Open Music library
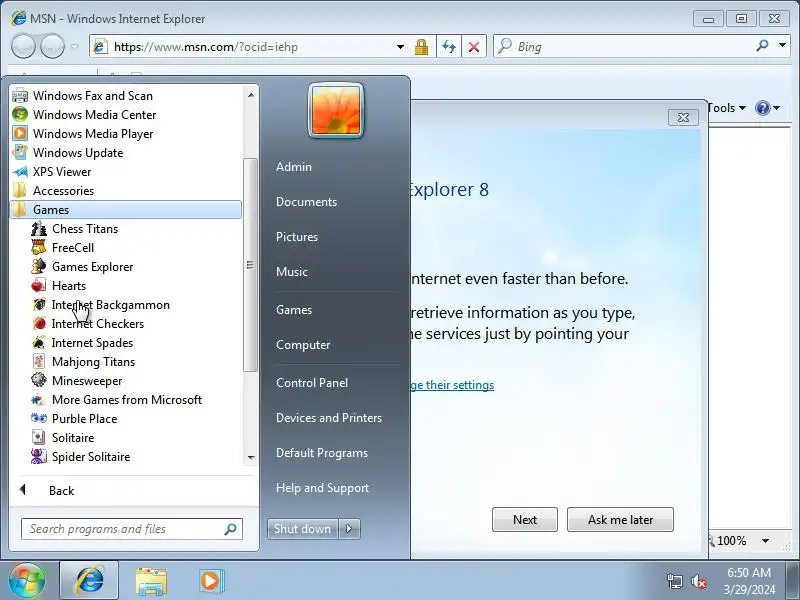 click(292, 272)
